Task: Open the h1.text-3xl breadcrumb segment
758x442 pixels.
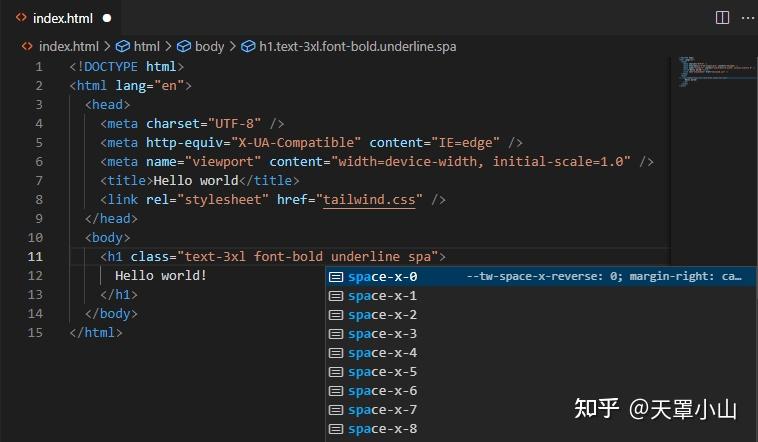Action: pos(358,46)
